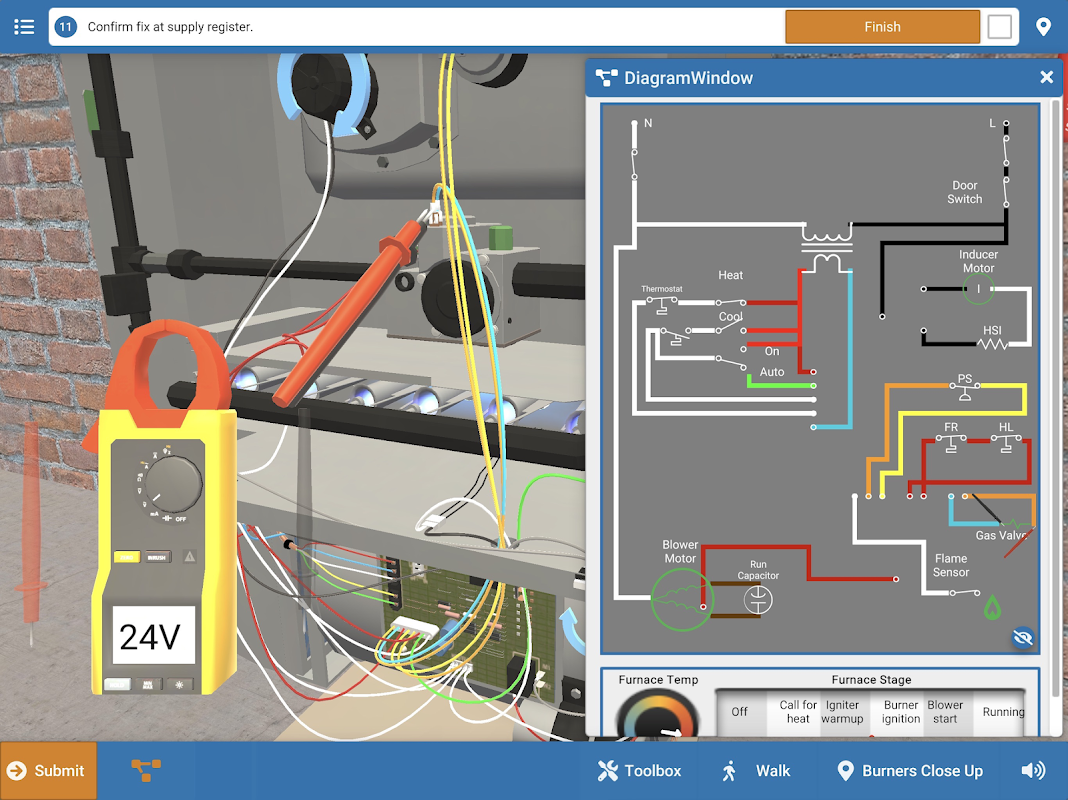Click the blue rotate arrow near control board
Screen dimensions: 1068x800
pyautogui.click(x=571, y=630)
